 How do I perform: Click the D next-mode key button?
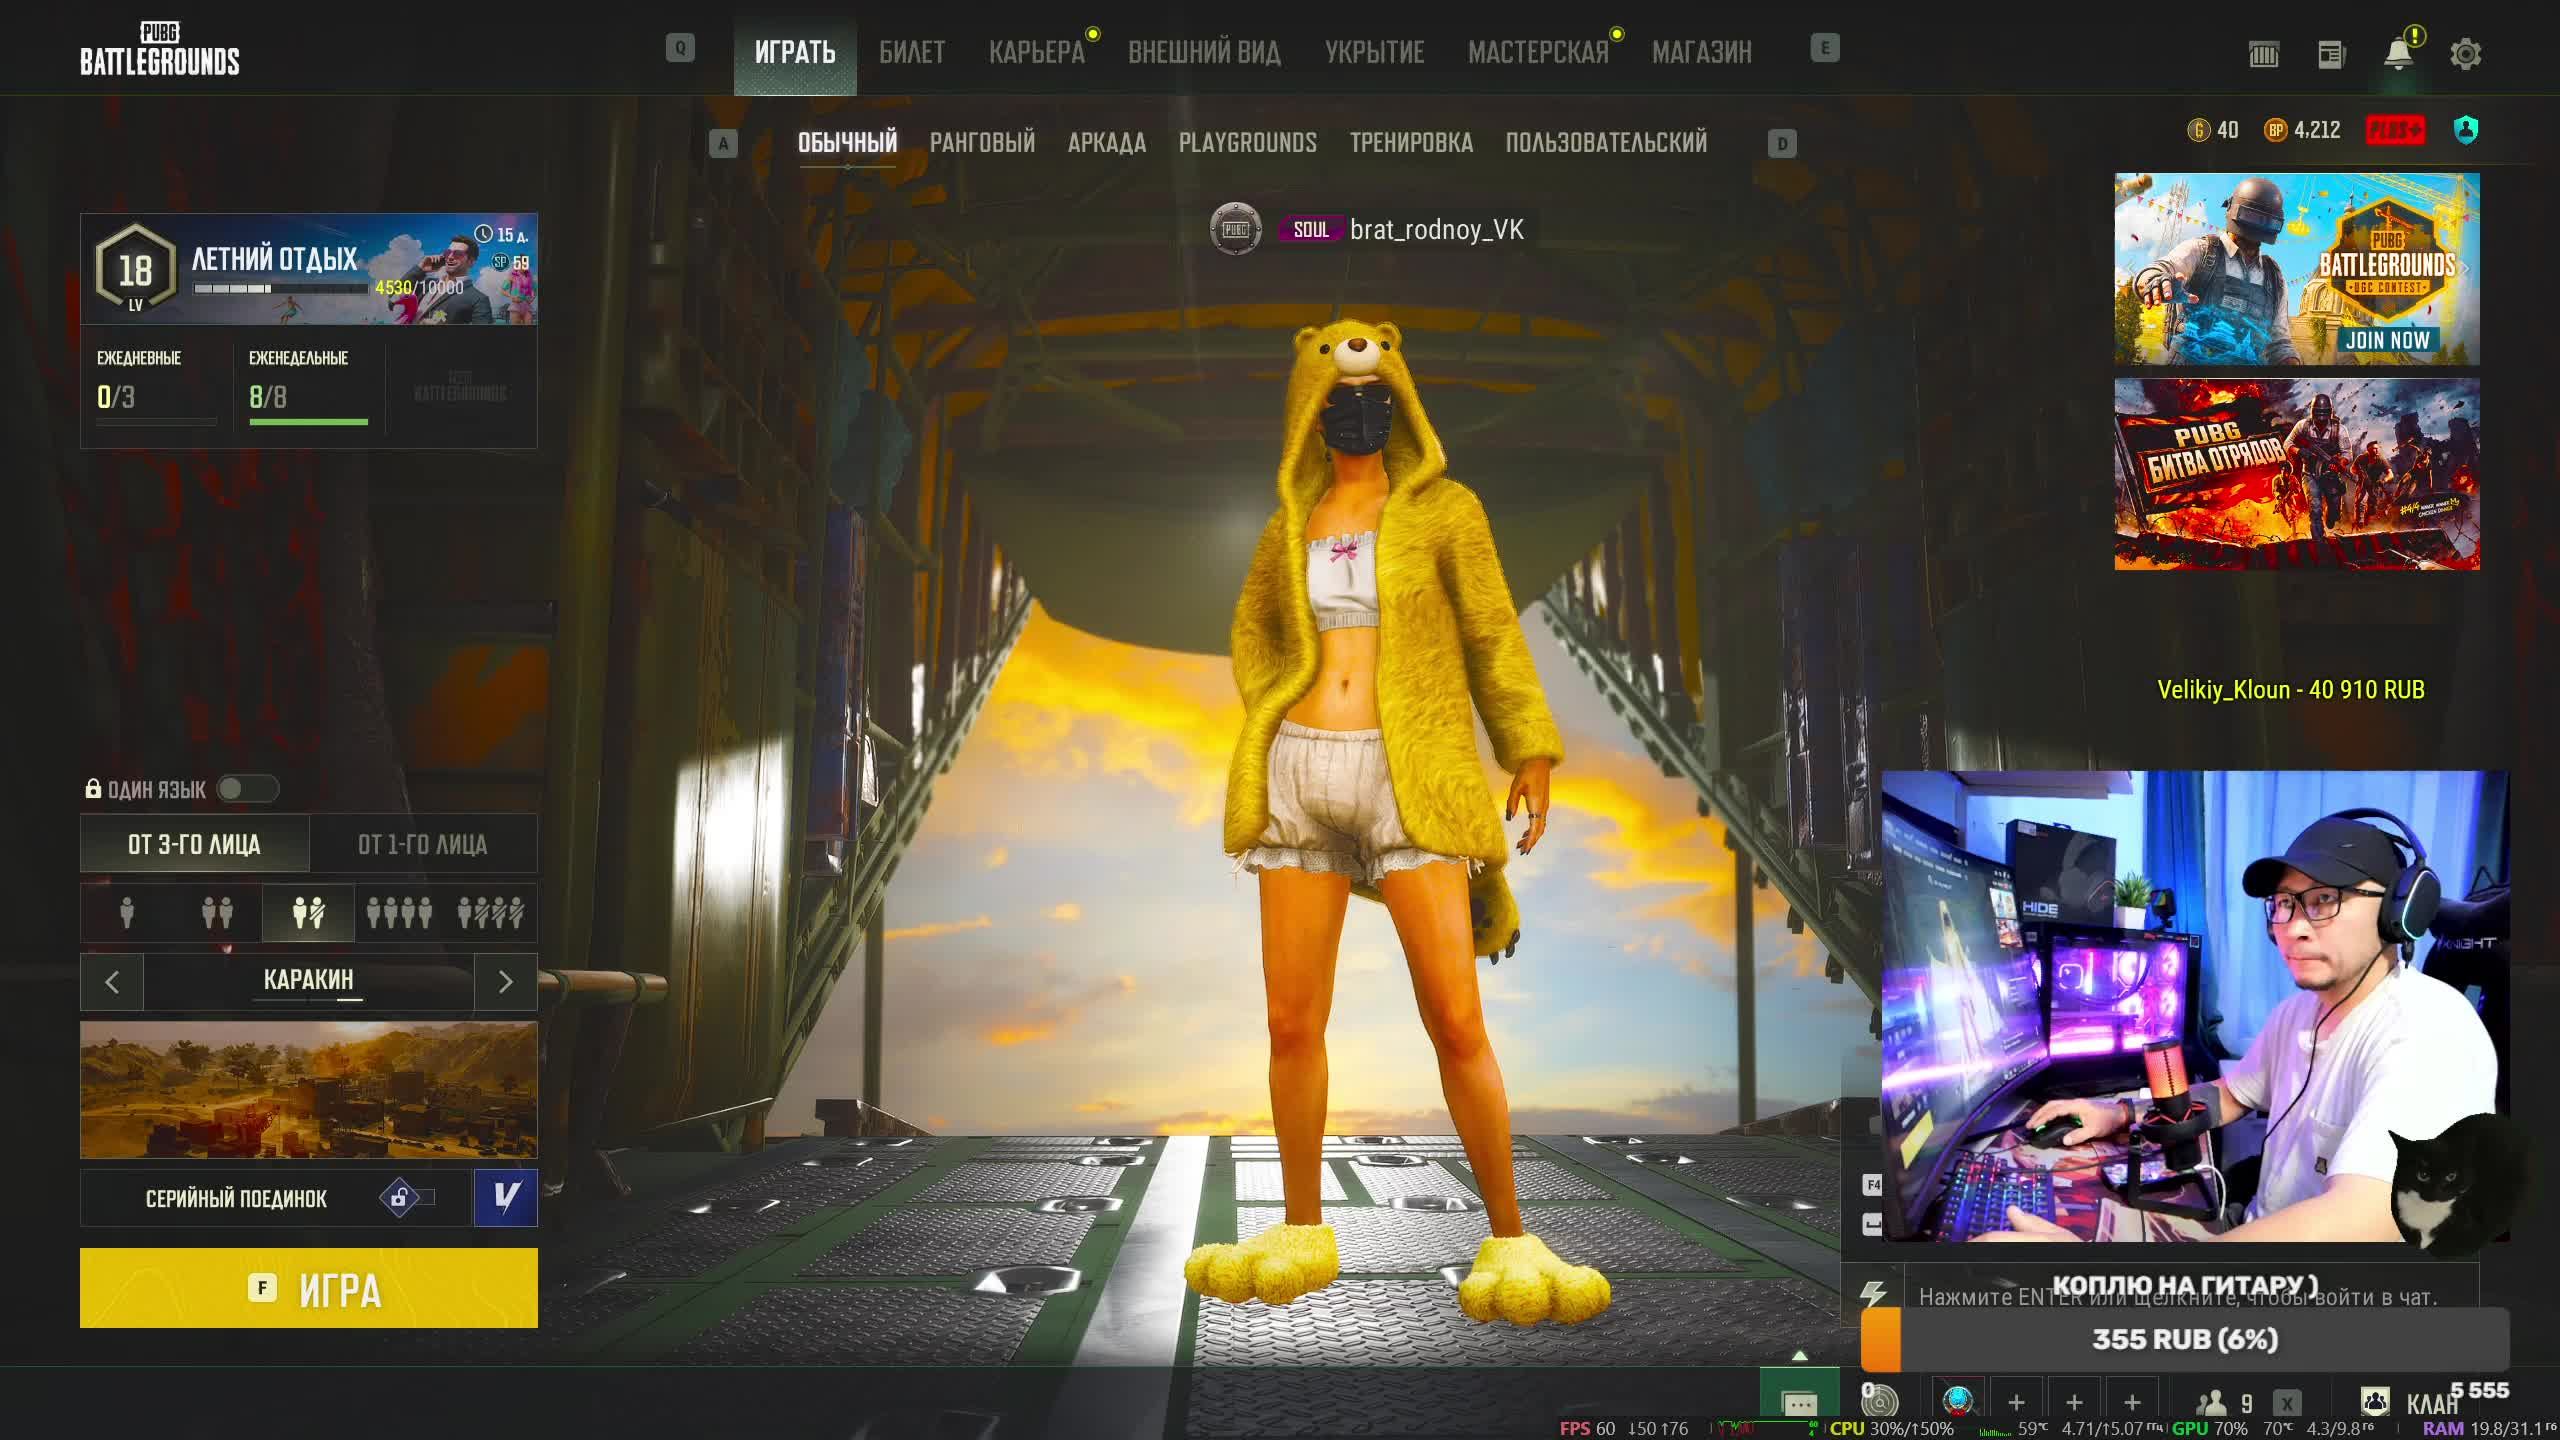[1782, 144]
